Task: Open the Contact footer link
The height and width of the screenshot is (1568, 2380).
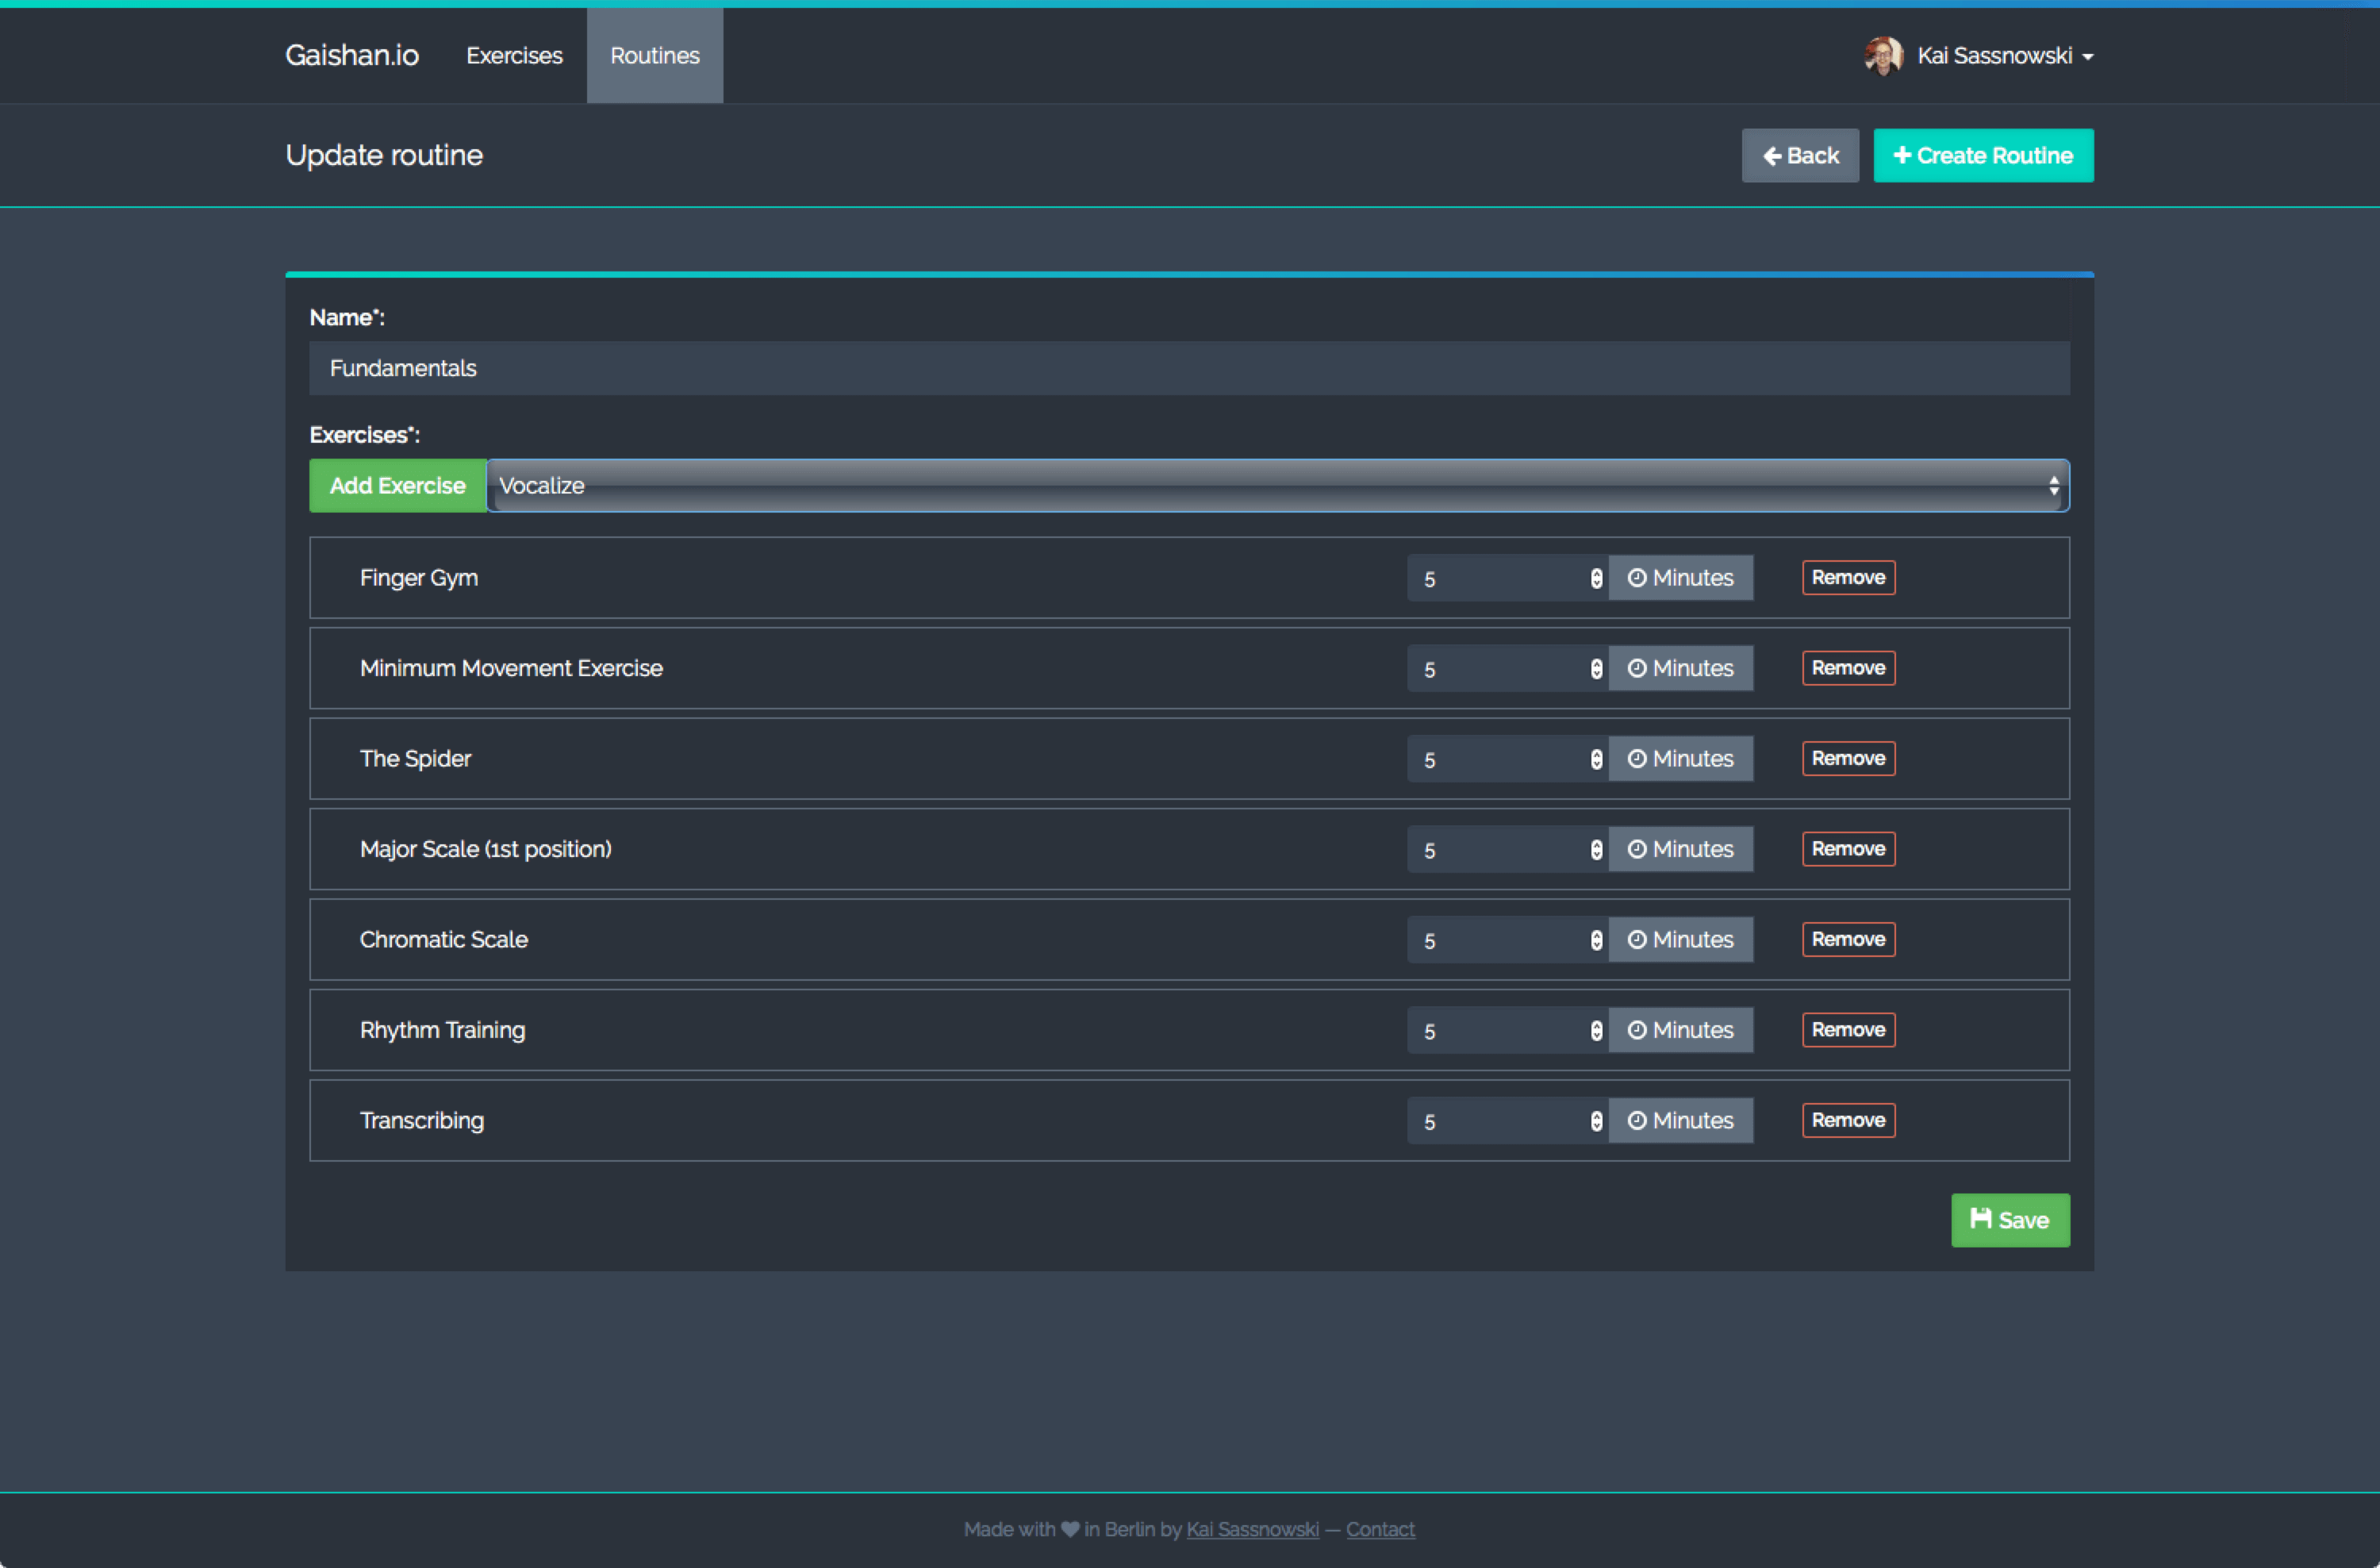Action: click(1380, 1529)
